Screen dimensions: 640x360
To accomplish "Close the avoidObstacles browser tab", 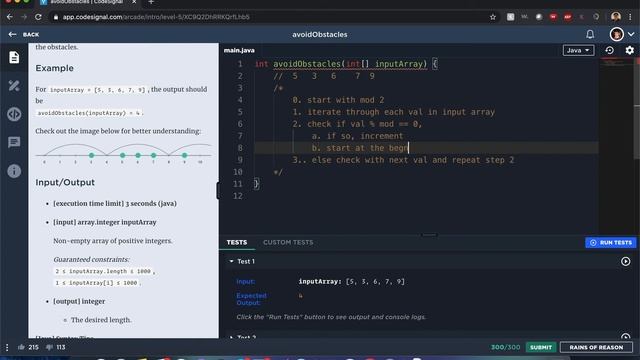I will (x=134, y=2).
